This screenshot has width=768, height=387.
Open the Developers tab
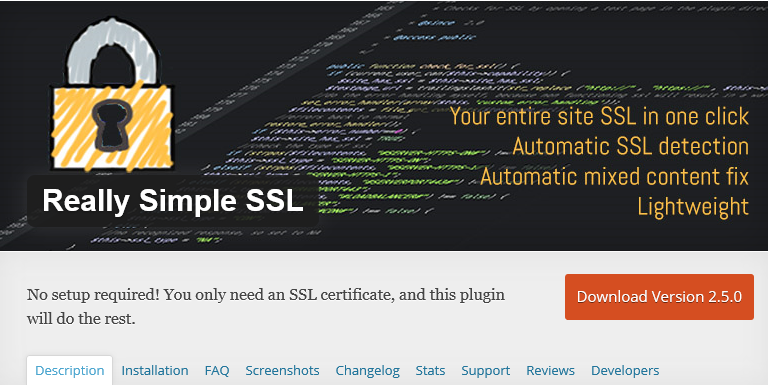(625, 370)
